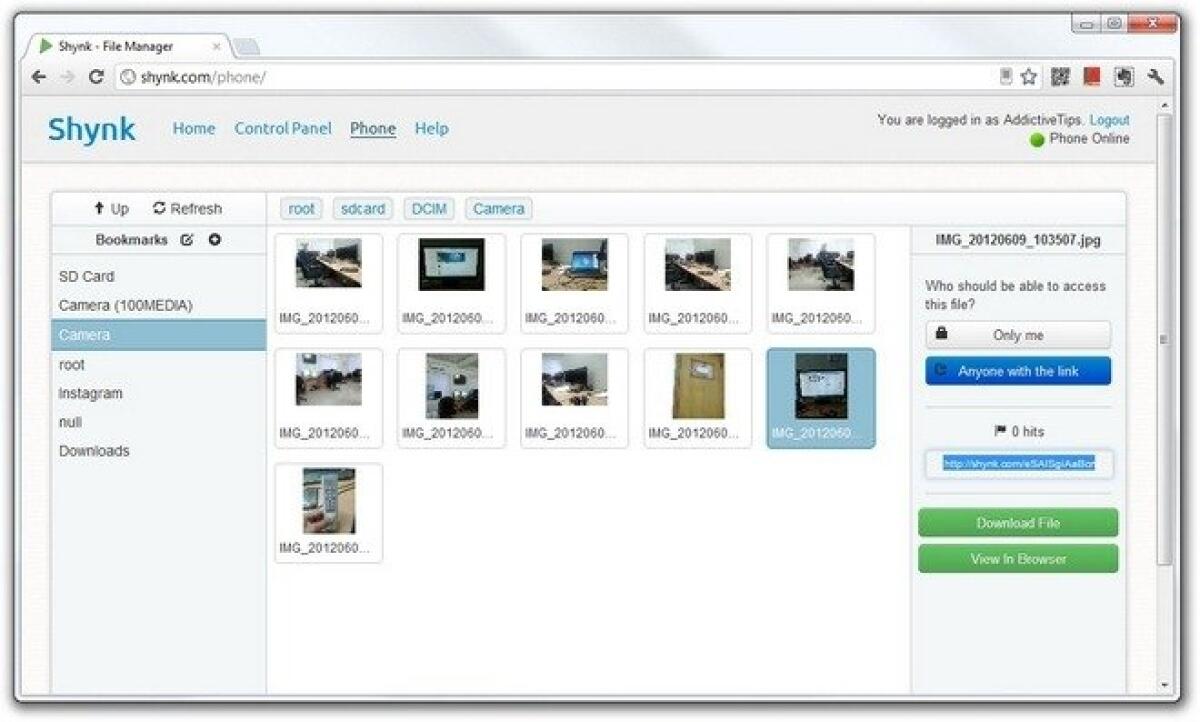Open the browser wrench settings icon

(x=1157, y=75)
